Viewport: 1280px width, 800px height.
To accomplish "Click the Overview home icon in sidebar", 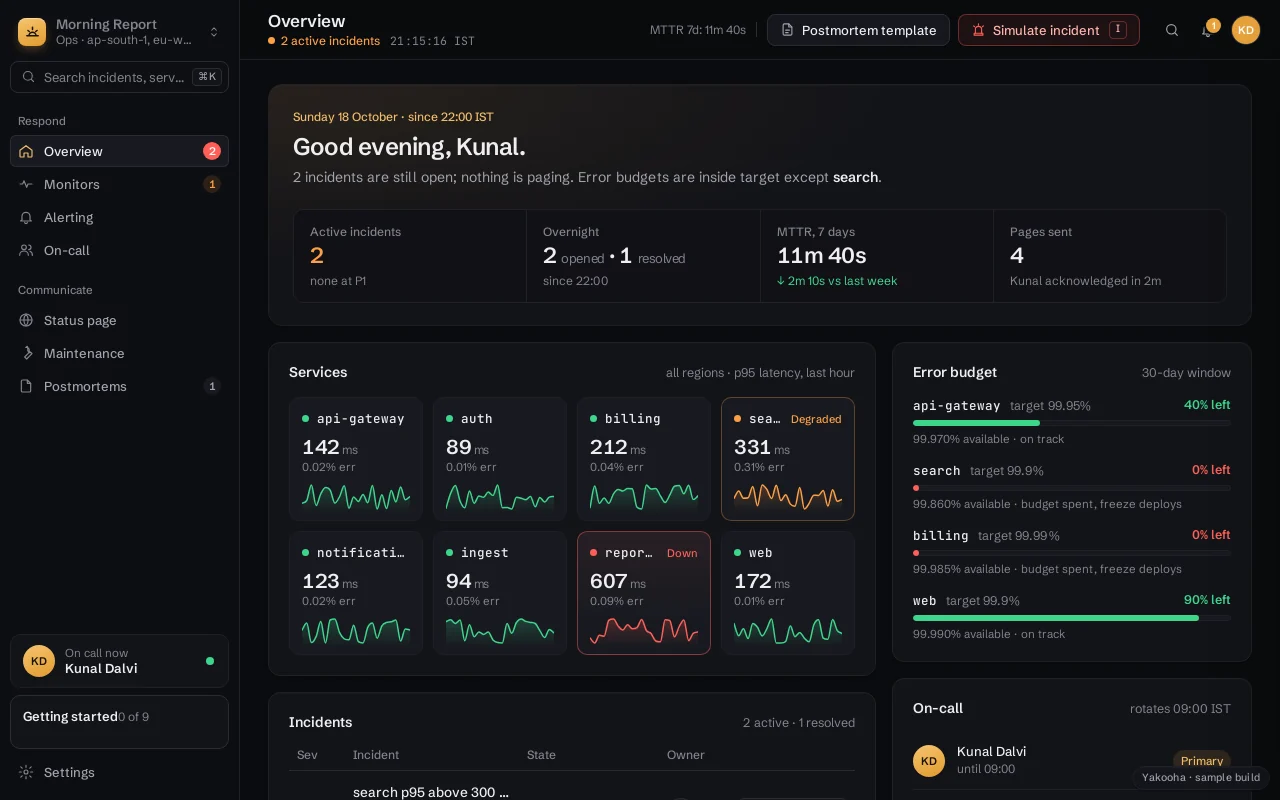I will click(x=26, y=151).
